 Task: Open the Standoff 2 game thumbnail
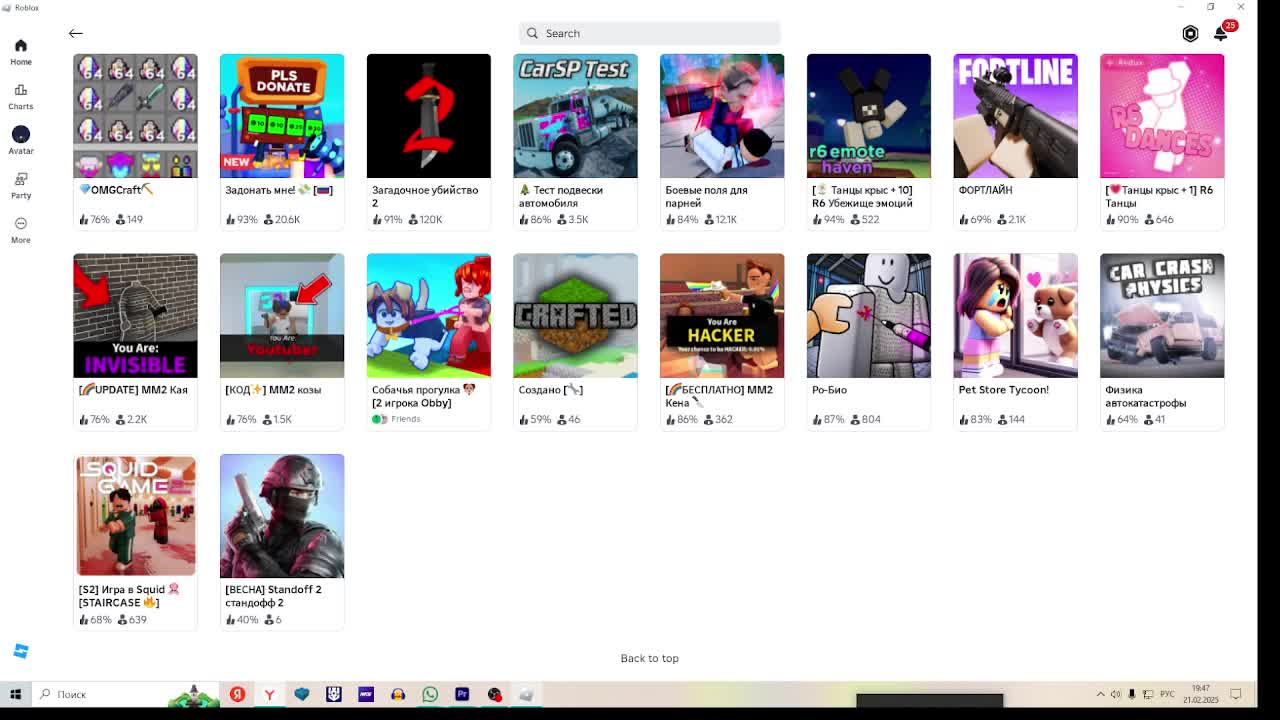(282, 516)
